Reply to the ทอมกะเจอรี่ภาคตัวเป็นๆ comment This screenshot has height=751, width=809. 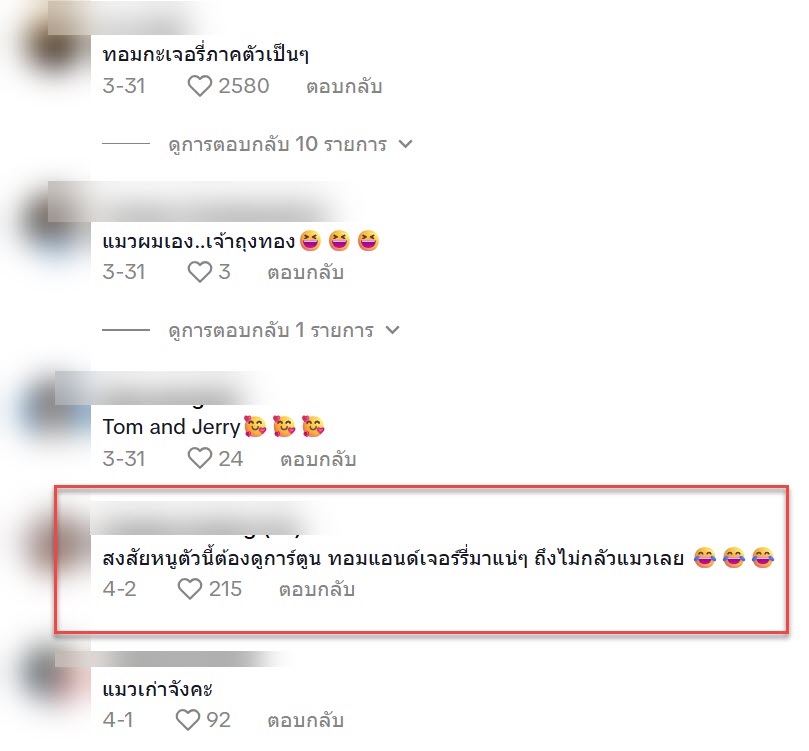point(344,86)
